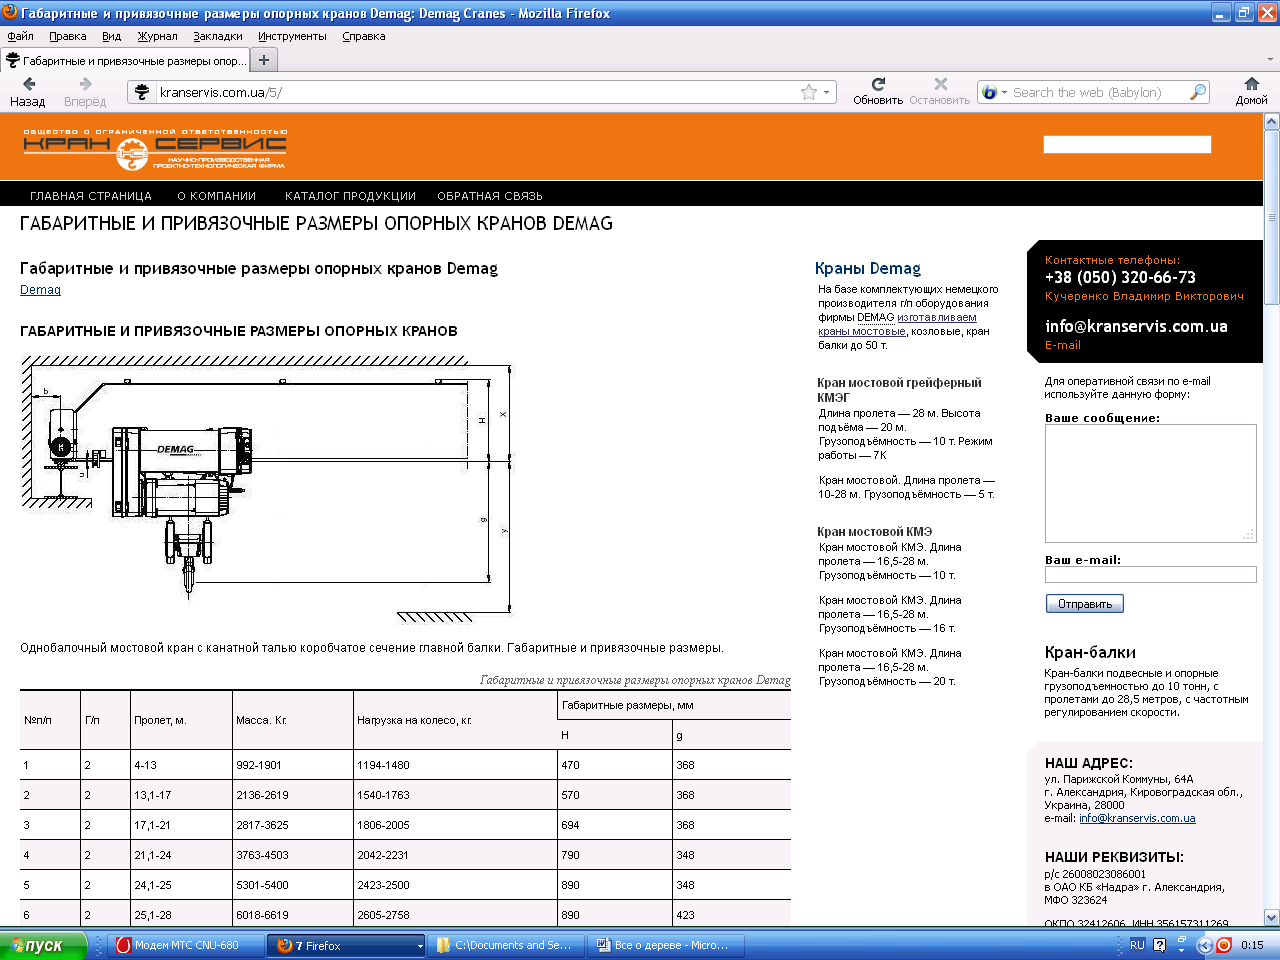Click Нагрузка на колесо column header
This screenshot has width=1280, height=960.
(414, 720)
